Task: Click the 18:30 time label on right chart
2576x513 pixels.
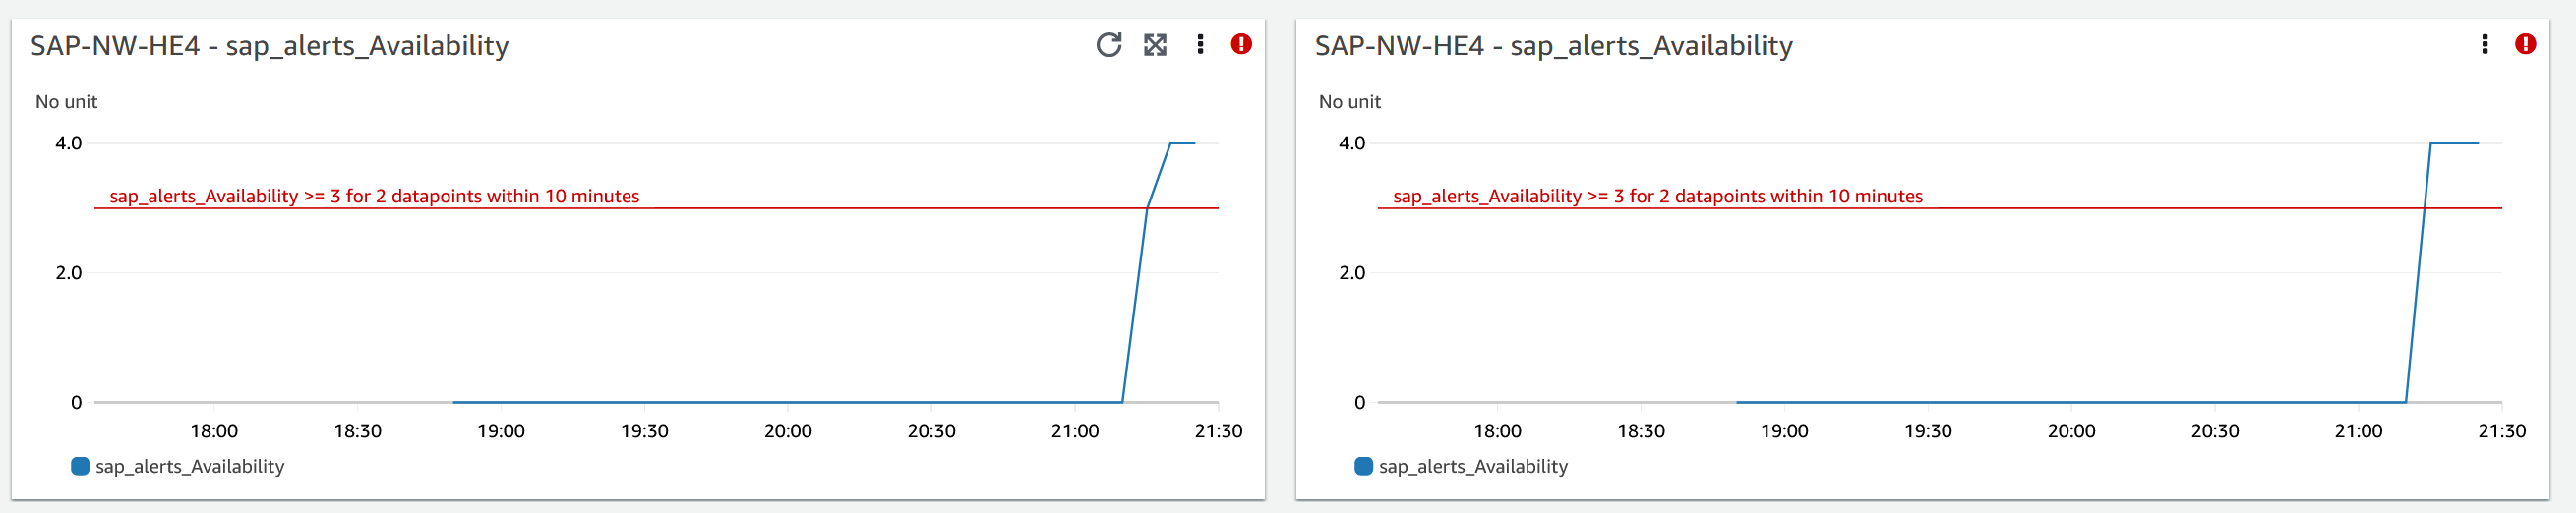Action: coord(1641,431)
